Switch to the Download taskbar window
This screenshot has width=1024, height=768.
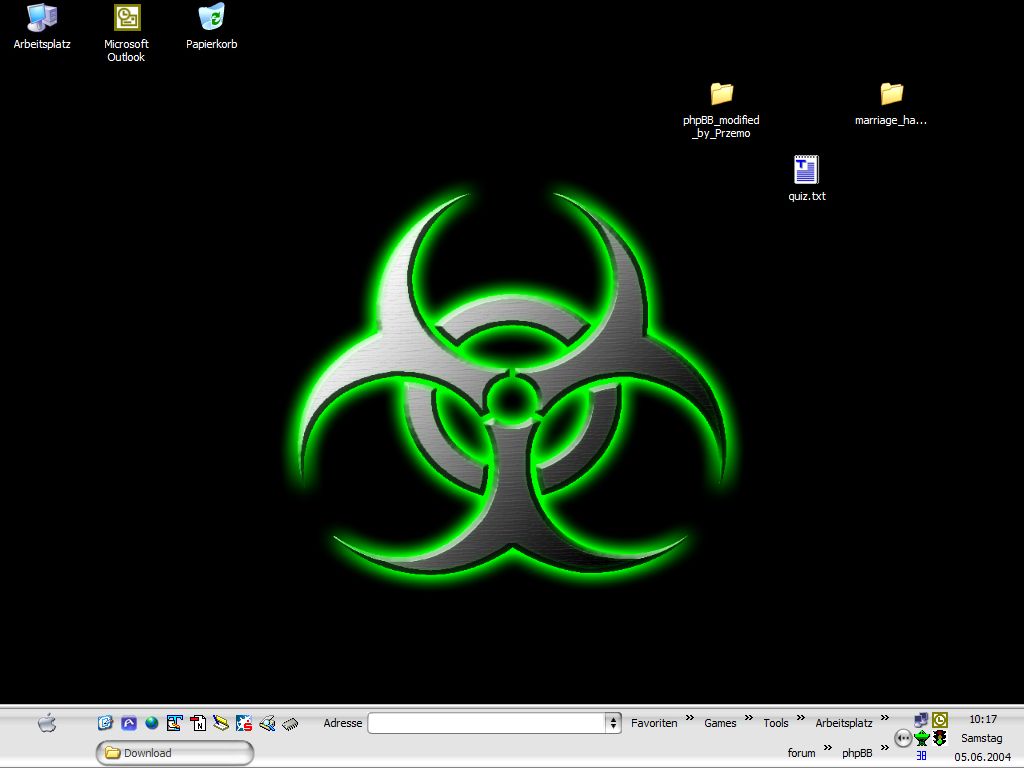[175, 753]
